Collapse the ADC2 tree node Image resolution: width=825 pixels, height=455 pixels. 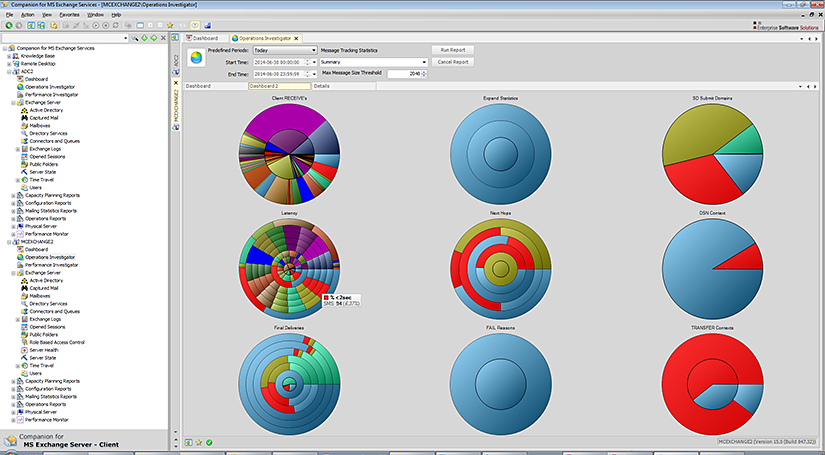[x=9, y=72]
